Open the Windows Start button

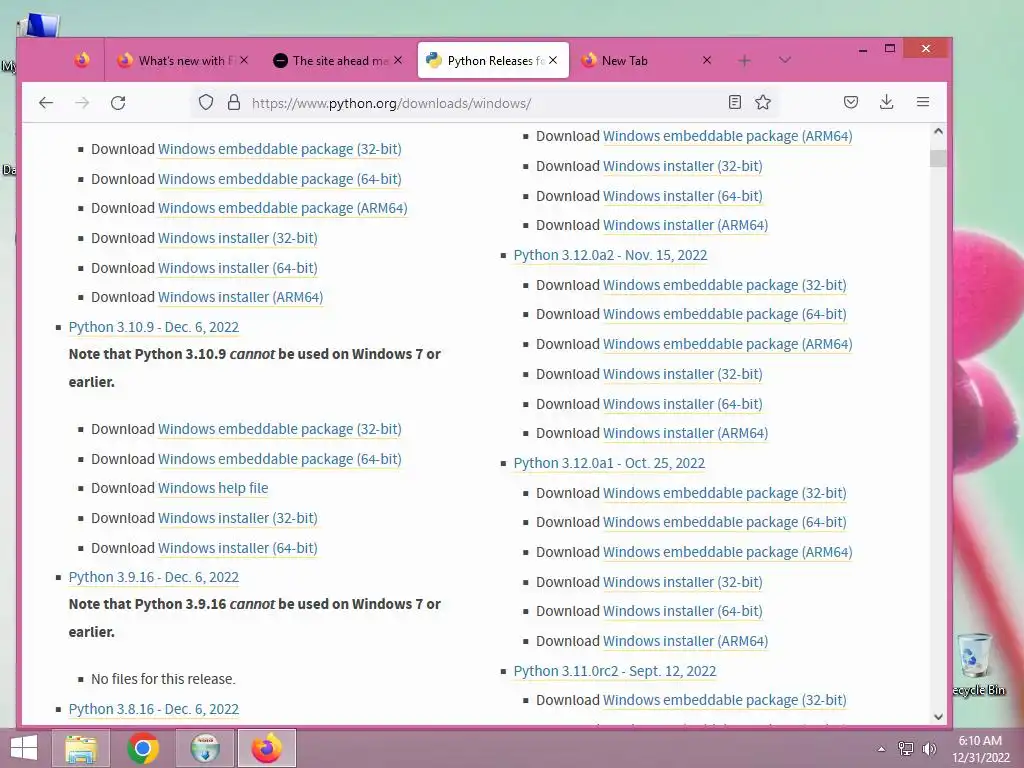24,748
